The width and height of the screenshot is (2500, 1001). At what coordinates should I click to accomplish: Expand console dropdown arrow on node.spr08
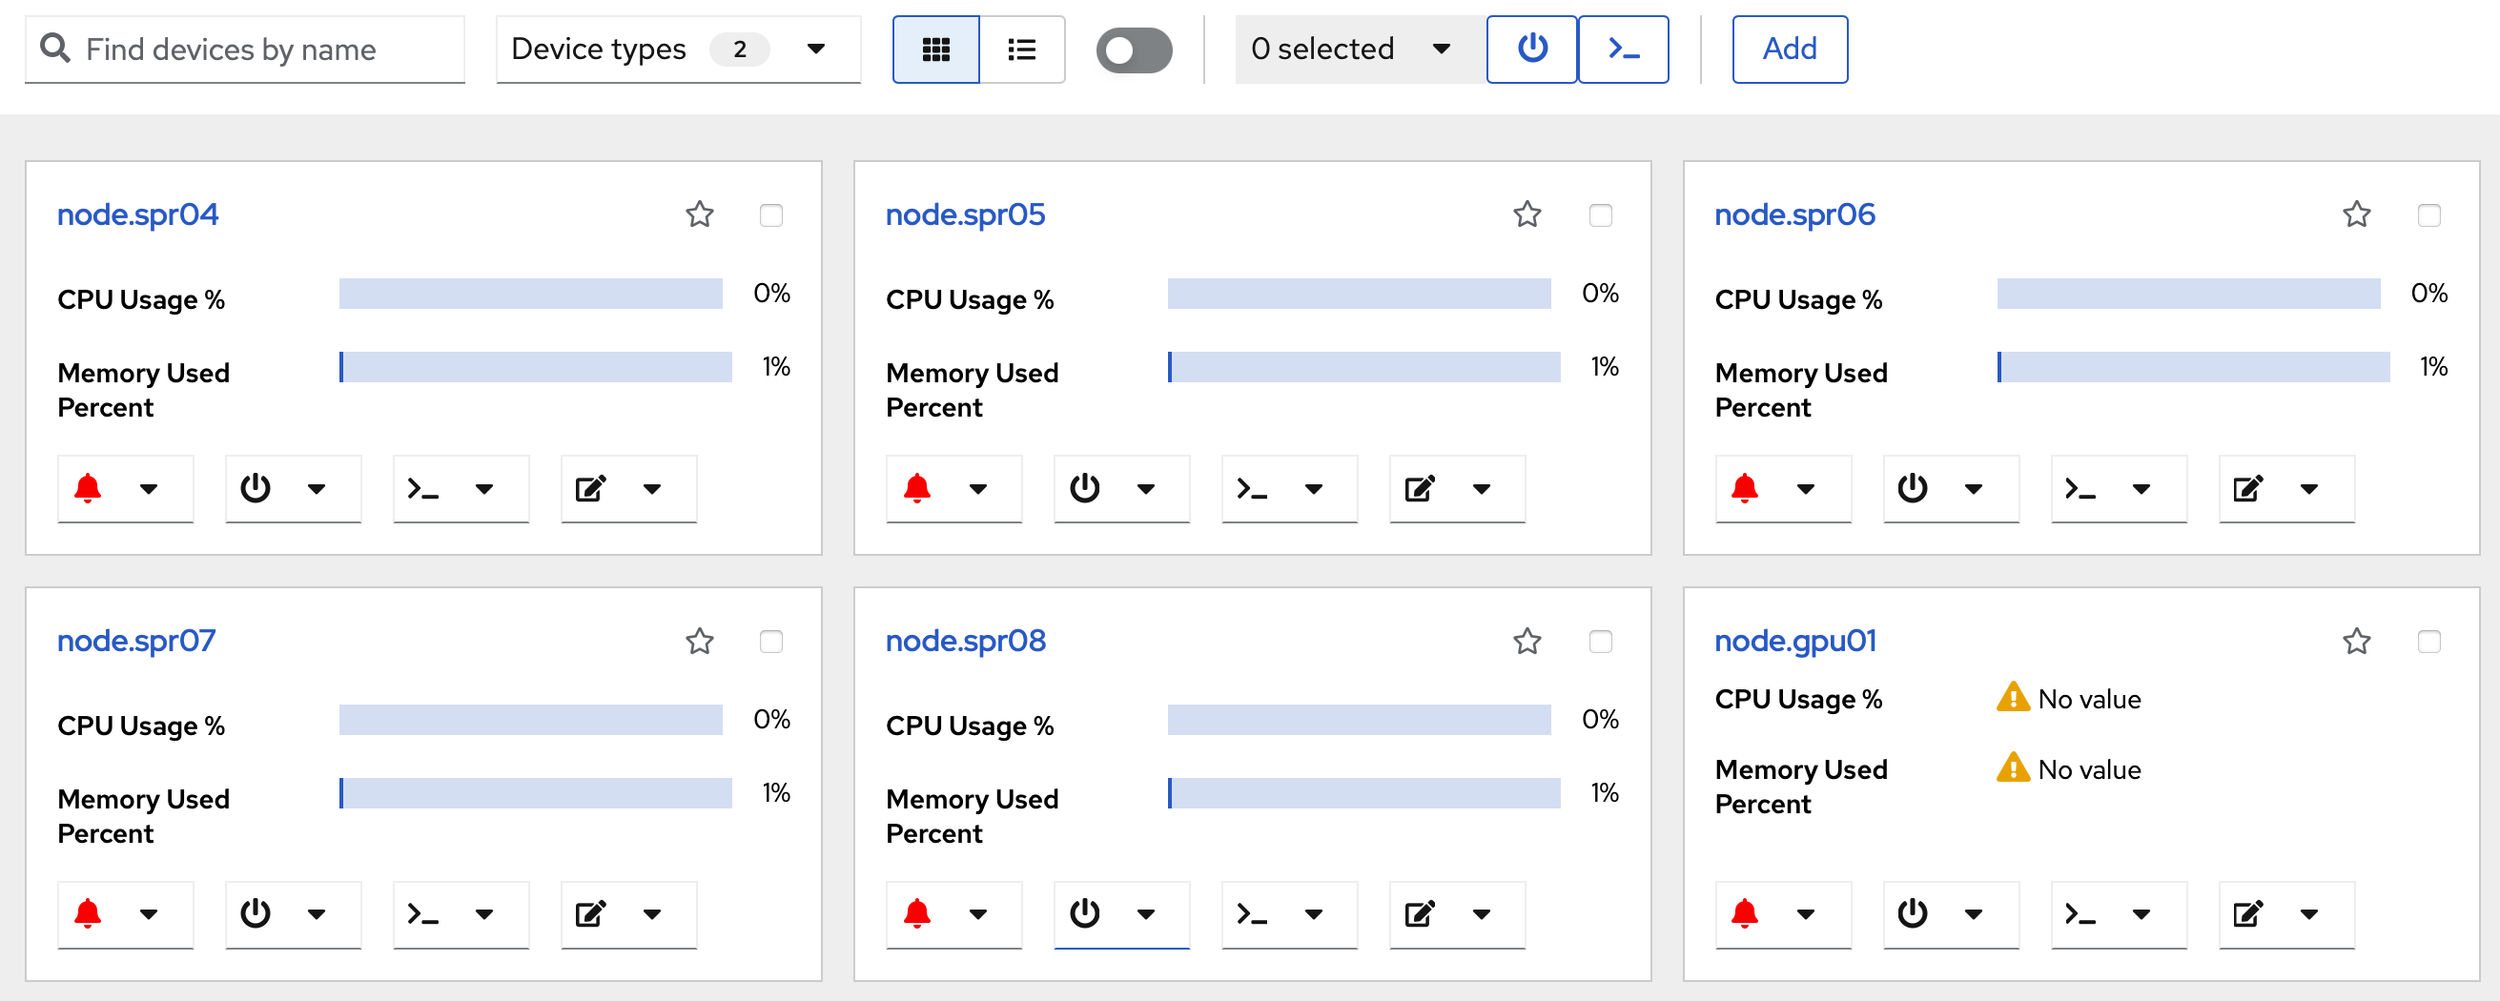click(1314, 914)
